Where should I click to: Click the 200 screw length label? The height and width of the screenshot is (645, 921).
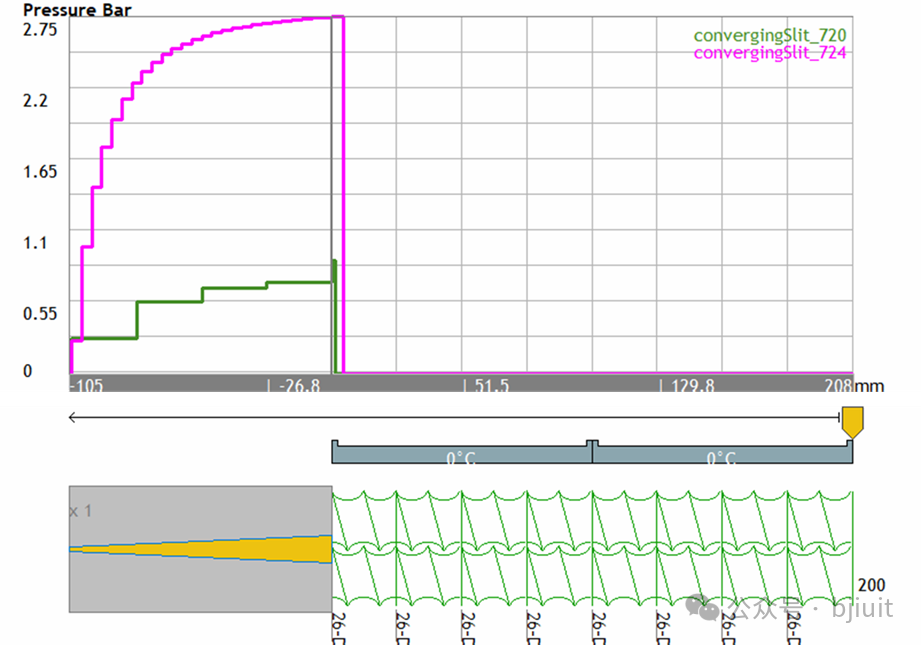click(x=871, y=585)
